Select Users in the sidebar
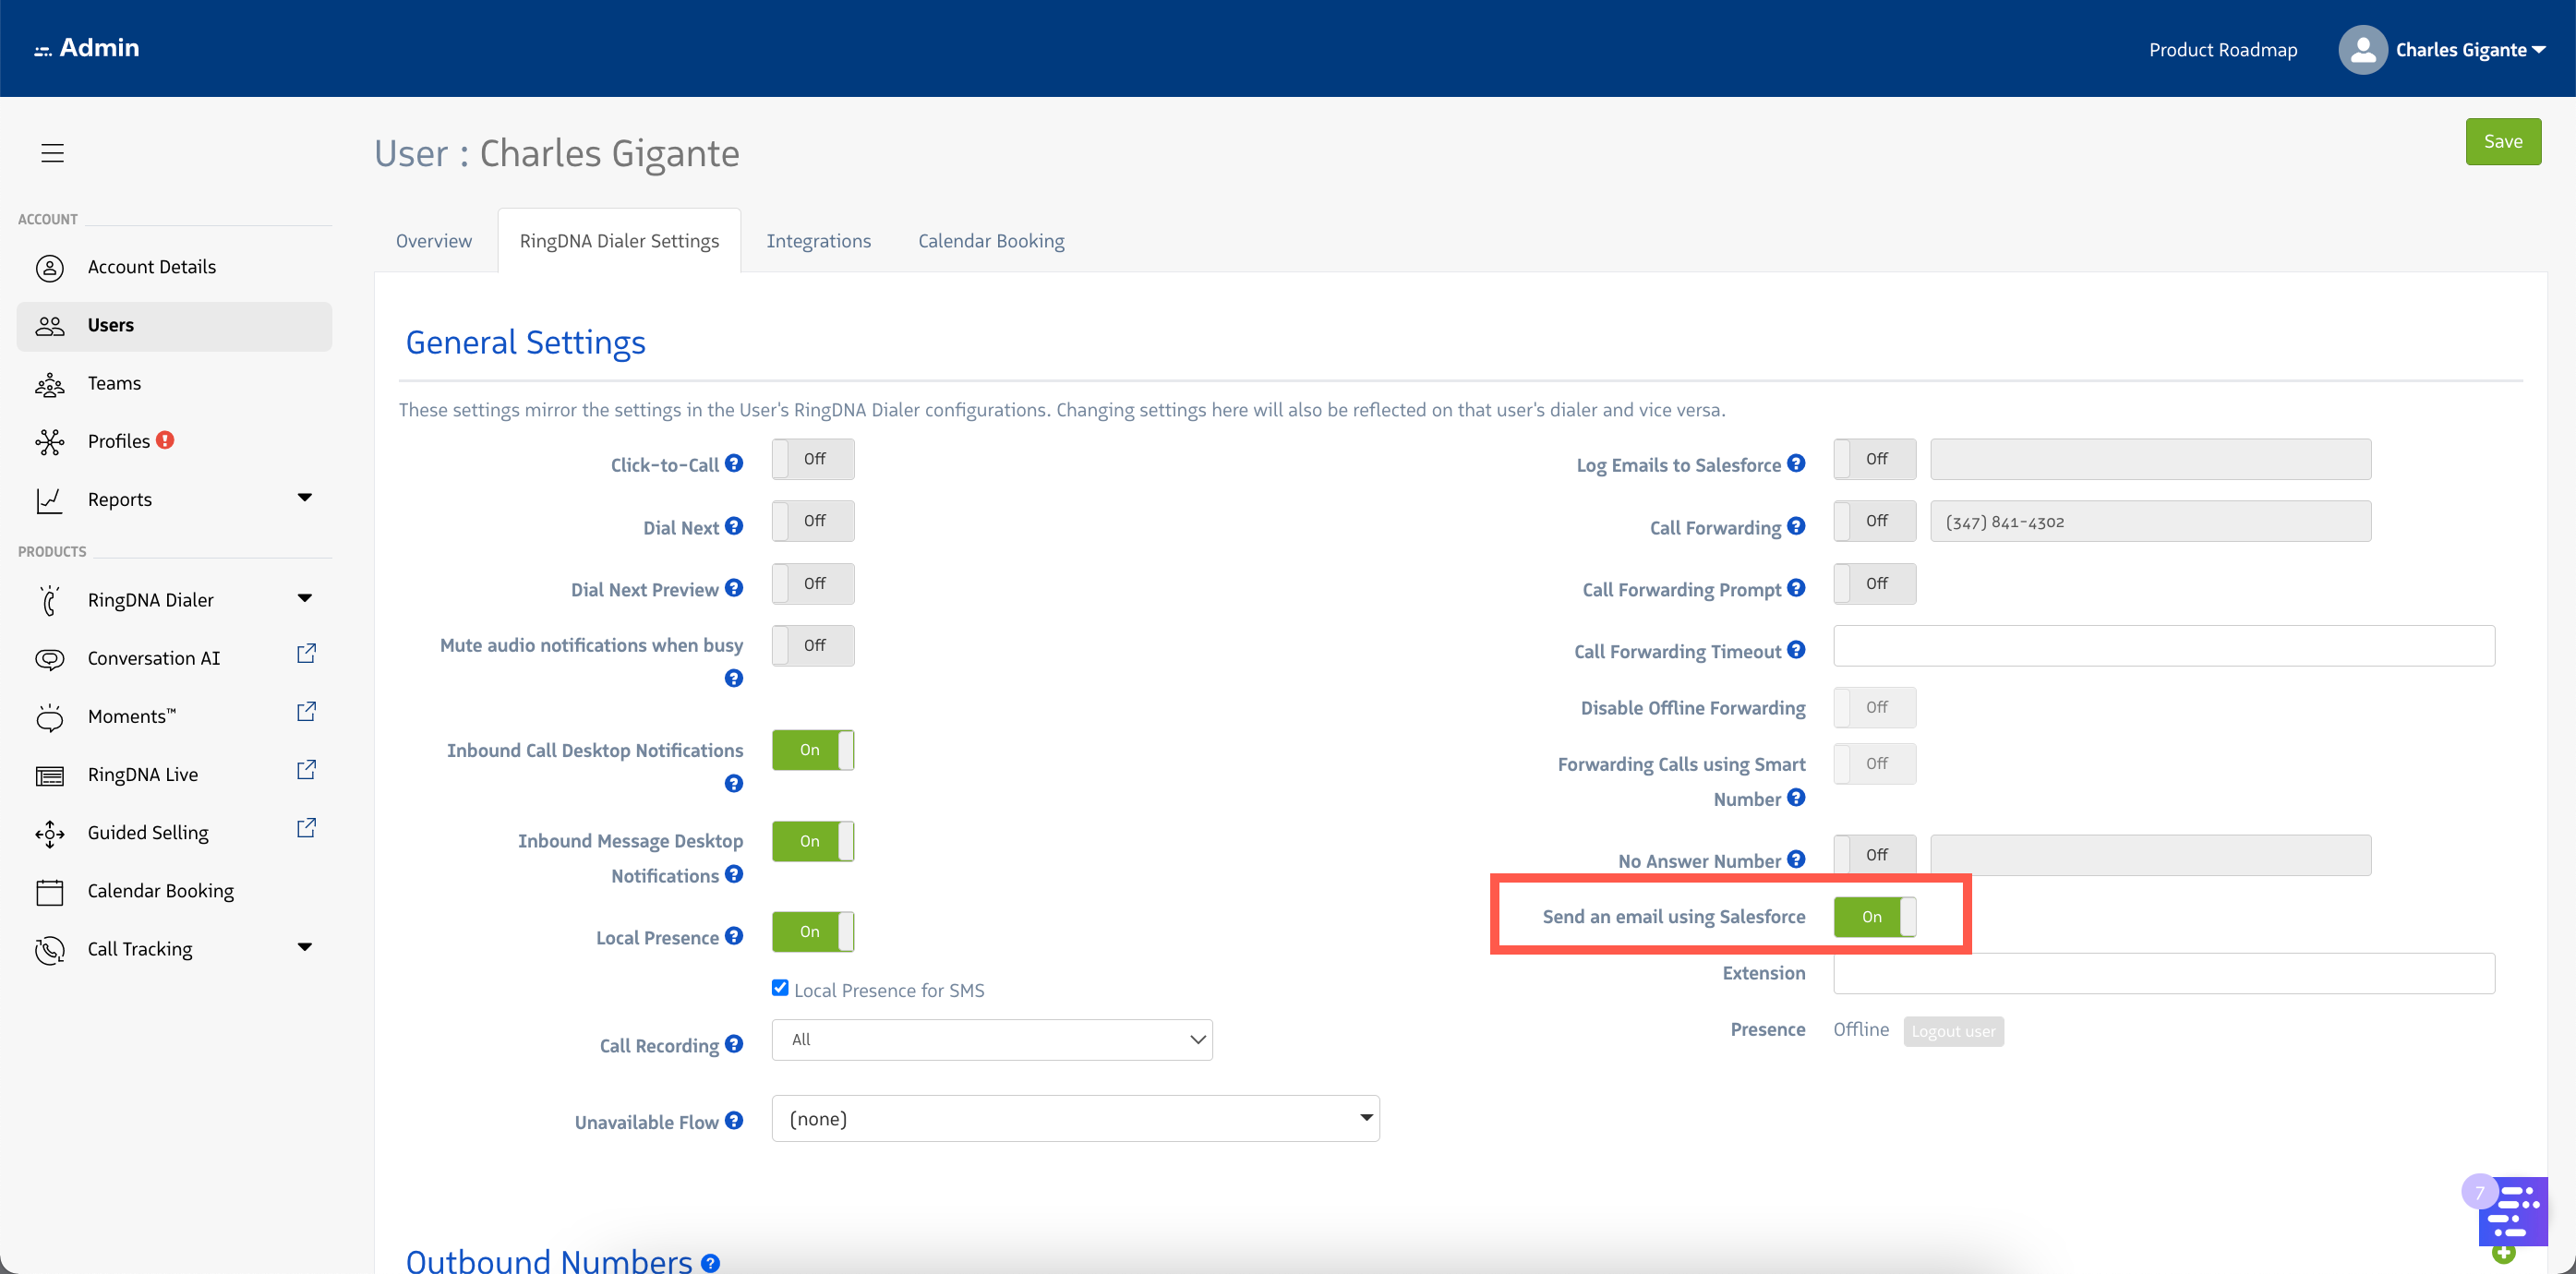This screenshot has height=1274, width=2576. tap(174, 326)
